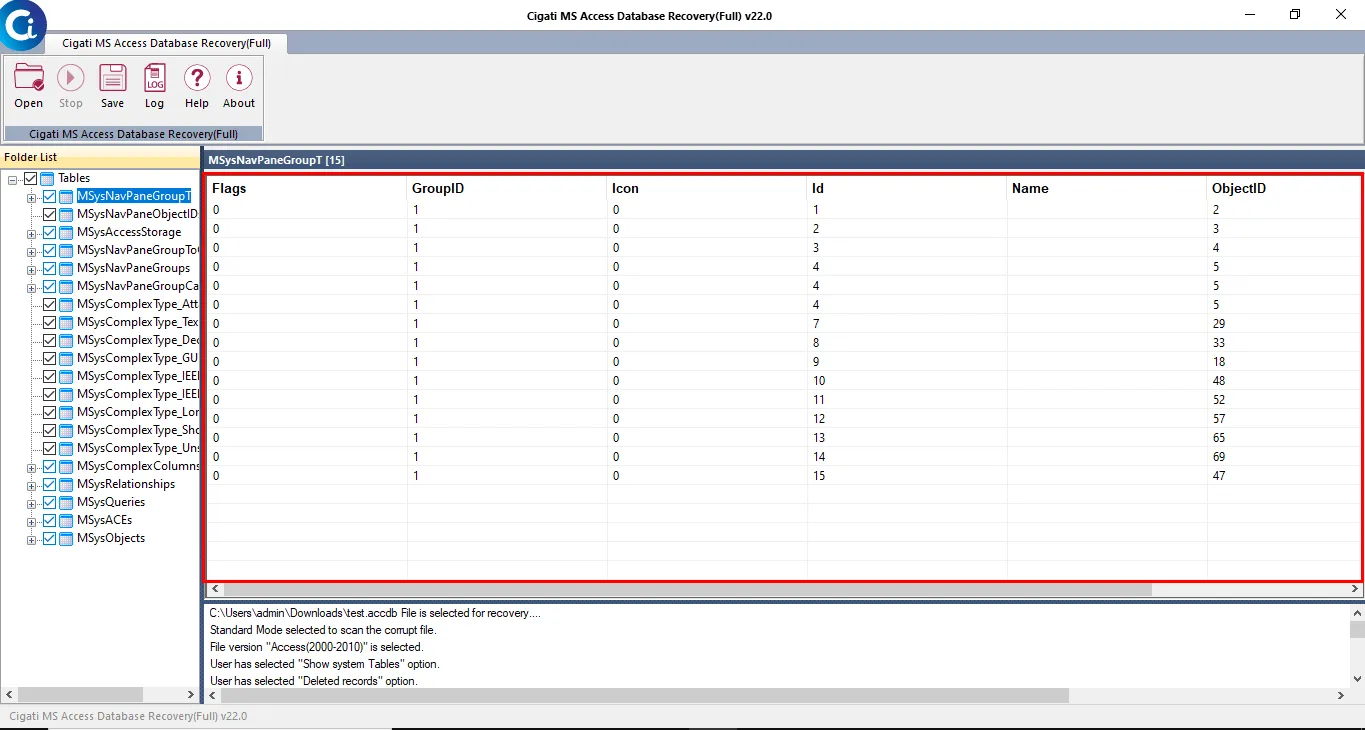Viewport: 1365px width, 730px height.
Task: Click the Open database toolbar icon
Action: 29,79
